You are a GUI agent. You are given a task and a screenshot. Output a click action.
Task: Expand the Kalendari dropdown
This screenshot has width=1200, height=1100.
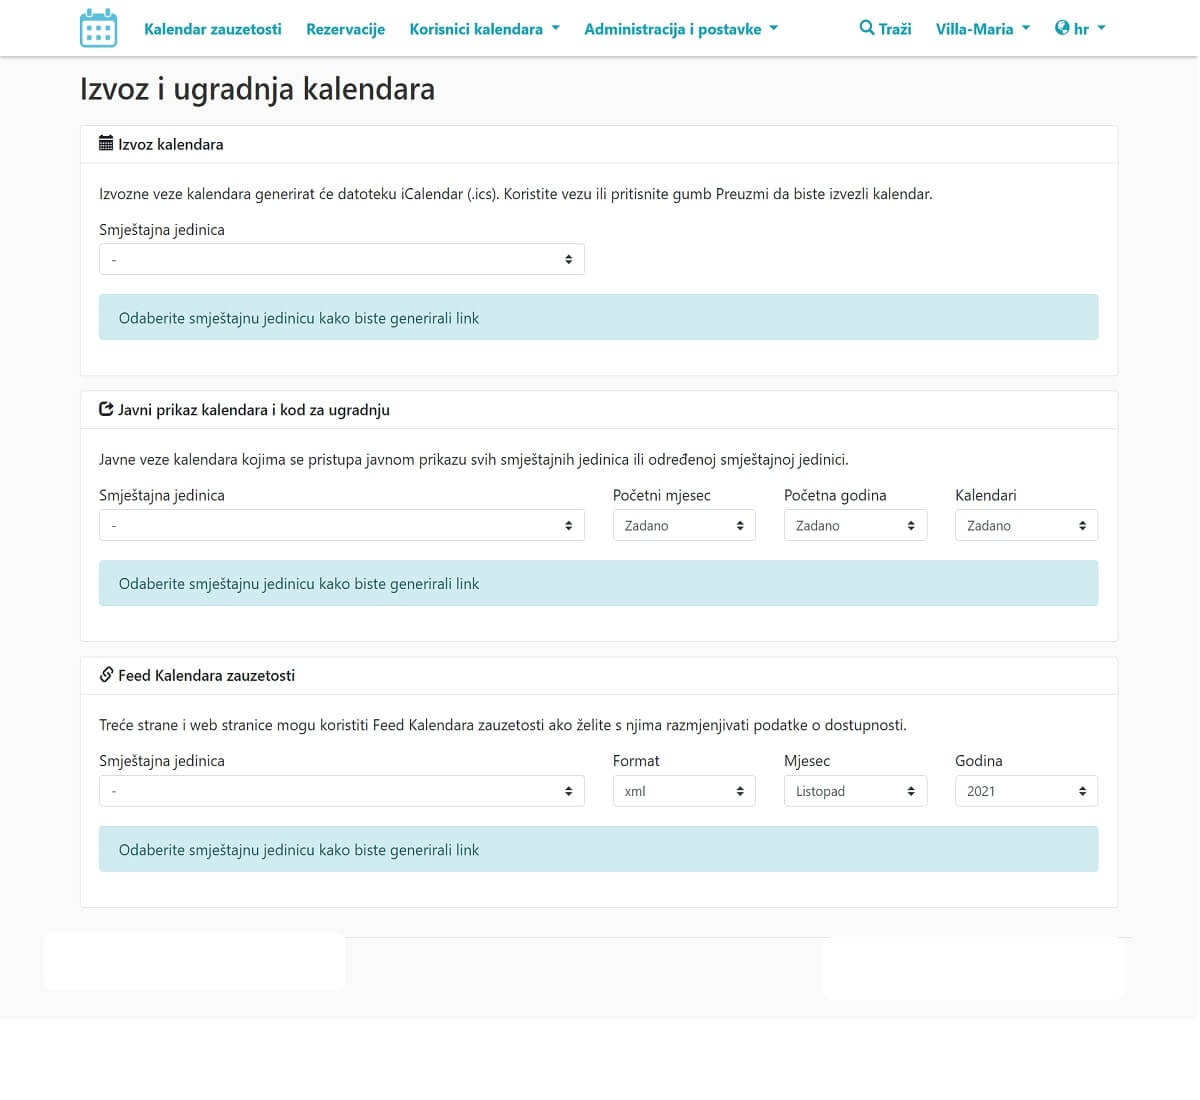pos(1026,526)
